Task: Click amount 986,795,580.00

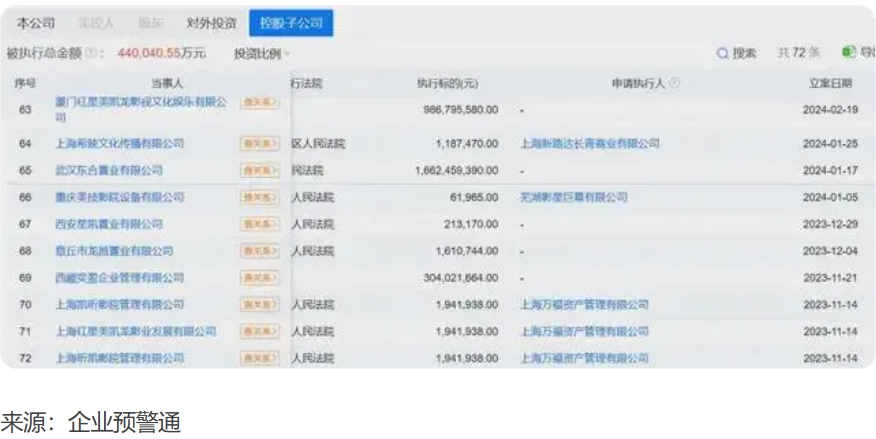Action: point(460,109)
